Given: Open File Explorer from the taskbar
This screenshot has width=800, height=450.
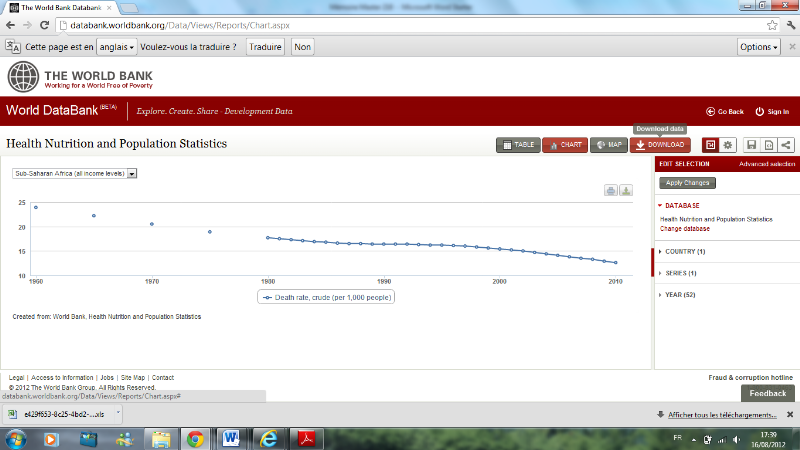Looking at the screenshot, I should [x=161, y=439].
